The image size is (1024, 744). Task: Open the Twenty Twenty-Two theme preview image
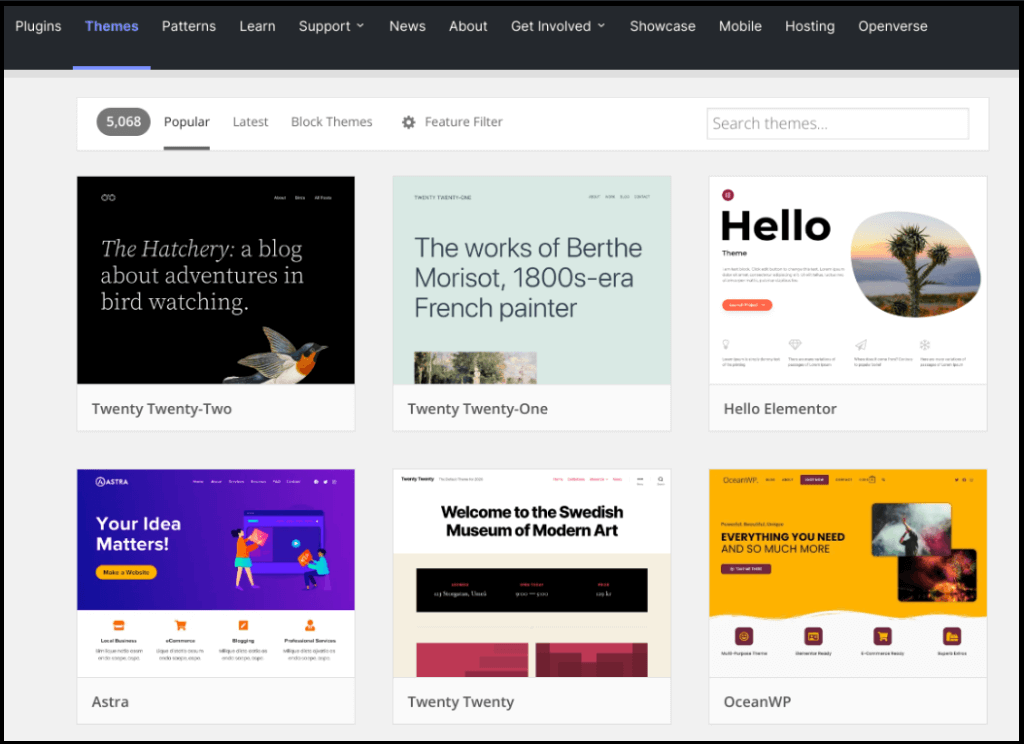coord(216,280)
